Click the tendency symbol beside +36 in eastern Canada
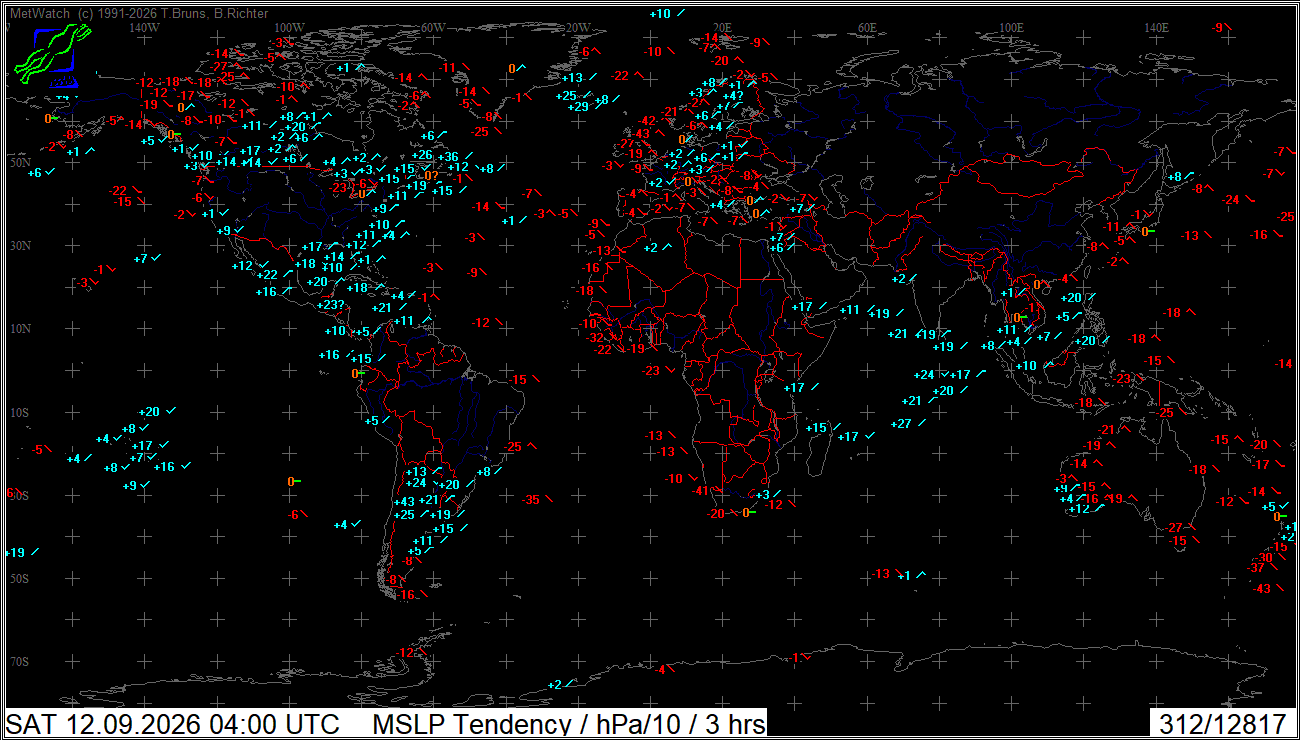1300x740 pixels. [468, 157]
